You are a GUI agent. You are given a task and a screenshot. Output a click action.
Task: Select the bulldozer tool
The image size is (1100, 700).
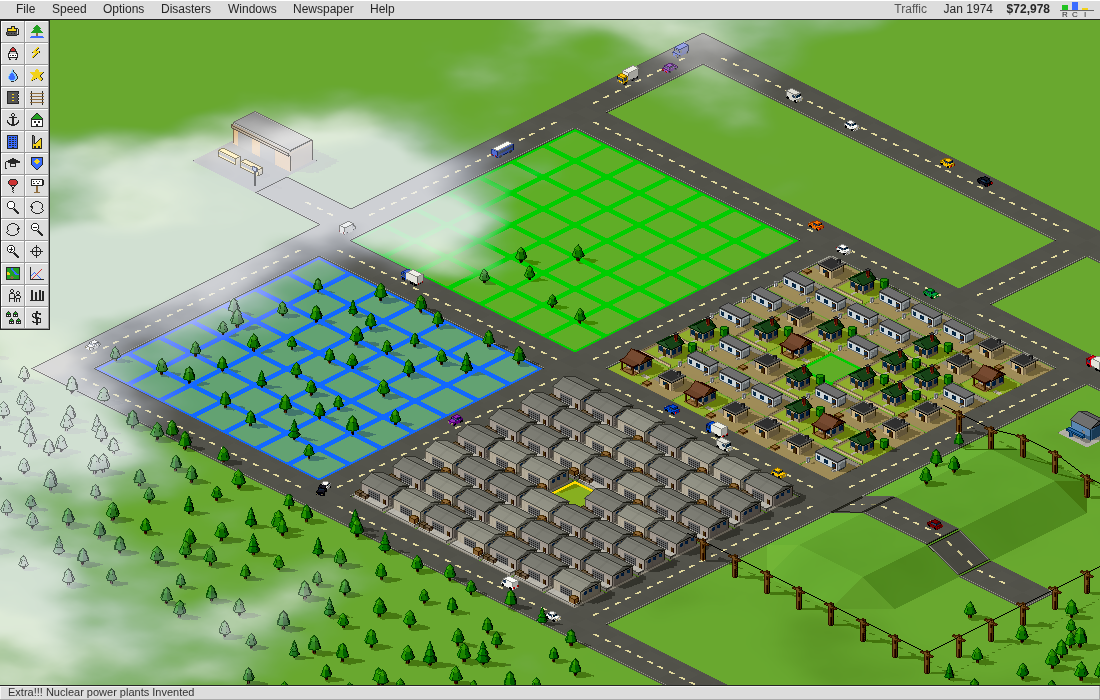coord(13,32)
